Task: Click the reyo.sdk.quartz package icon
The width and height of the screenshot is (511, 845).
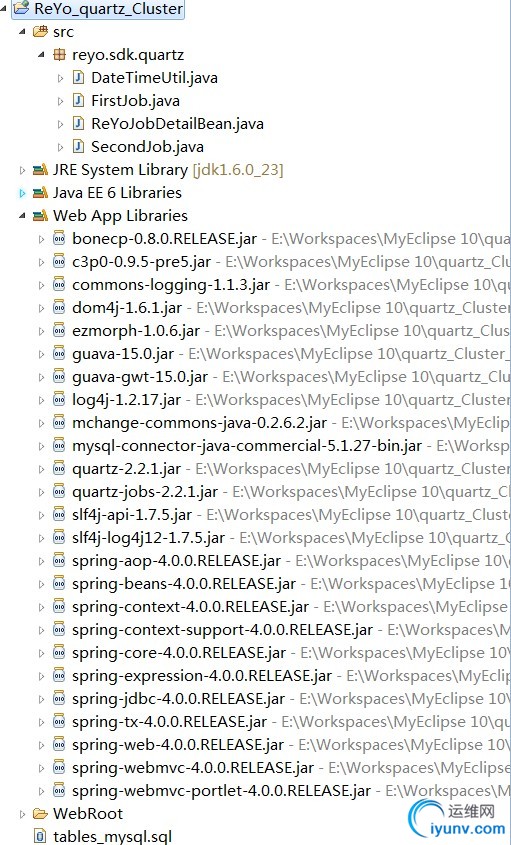Action: tap(59, 55)
